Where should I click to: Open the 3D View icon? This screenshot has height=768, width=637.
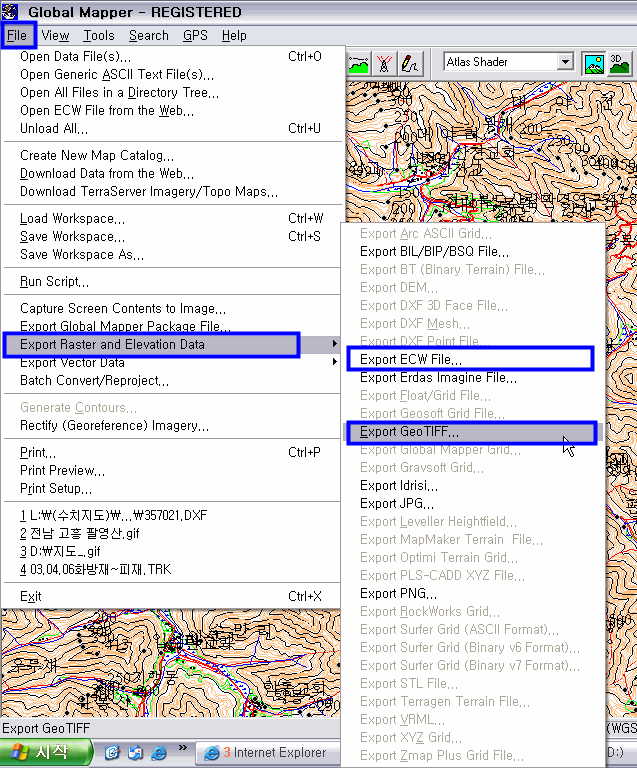click(x=619, y=64)
